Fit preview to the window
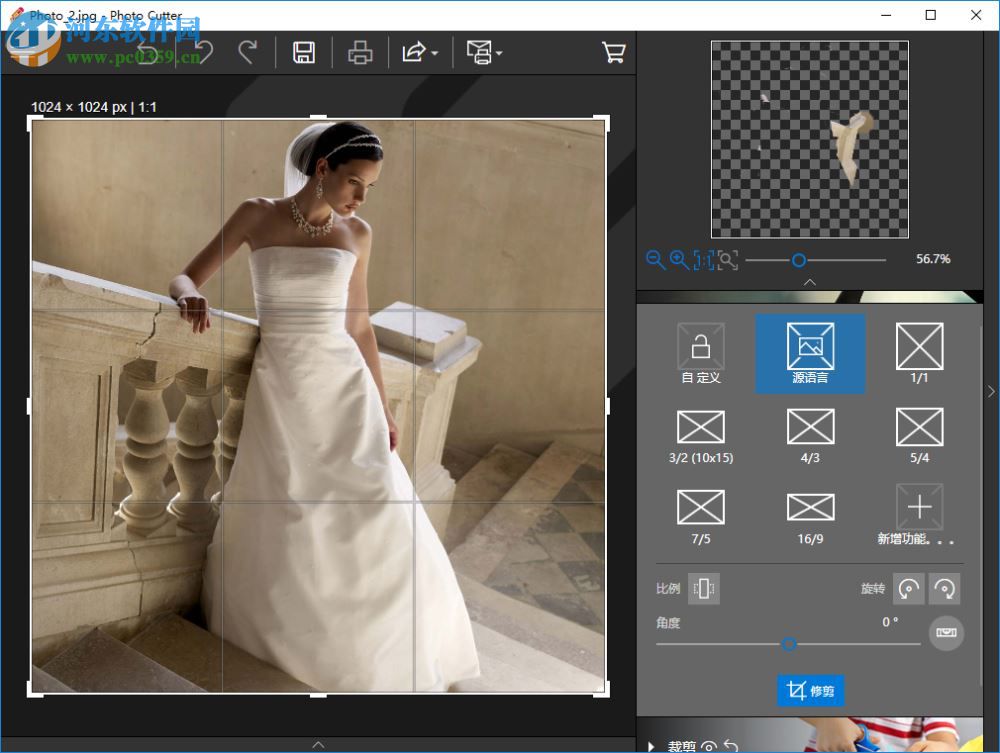Image resolution: width=1000 pixels, height=753 pixels. [x=729, y=260]
